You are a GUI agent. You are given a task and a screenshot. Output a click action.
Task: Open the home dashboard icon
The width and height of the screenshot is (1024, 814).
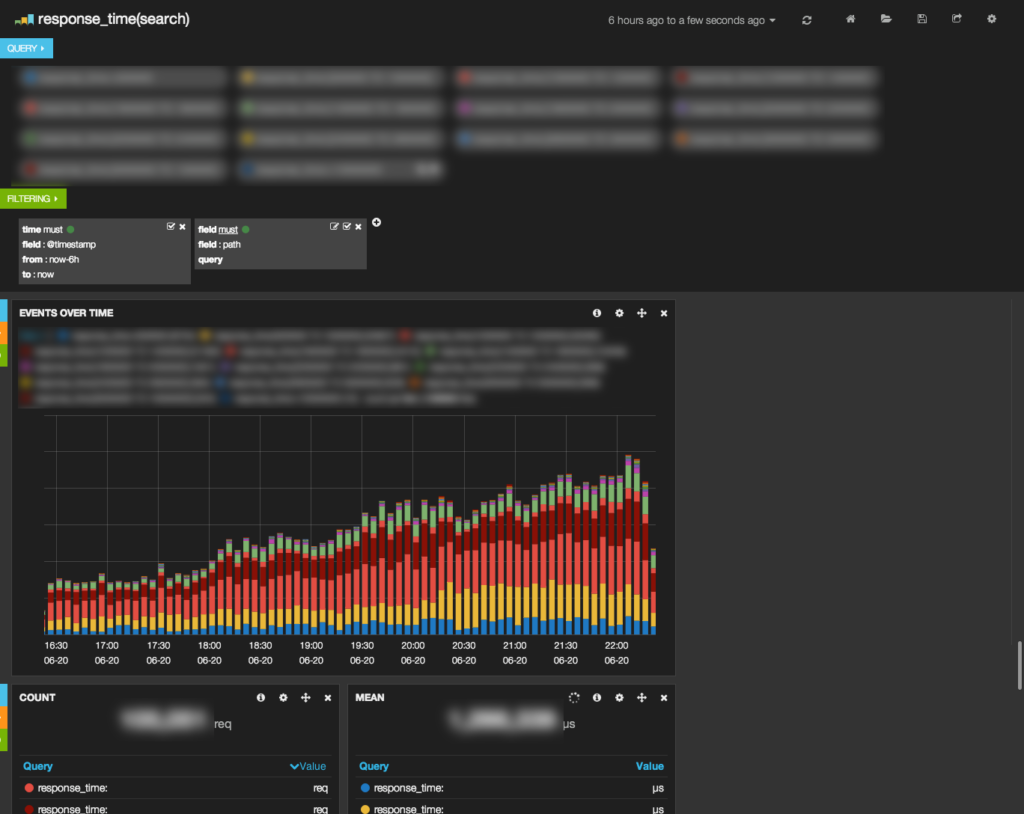pyautogui.click(x=850, y=18)
